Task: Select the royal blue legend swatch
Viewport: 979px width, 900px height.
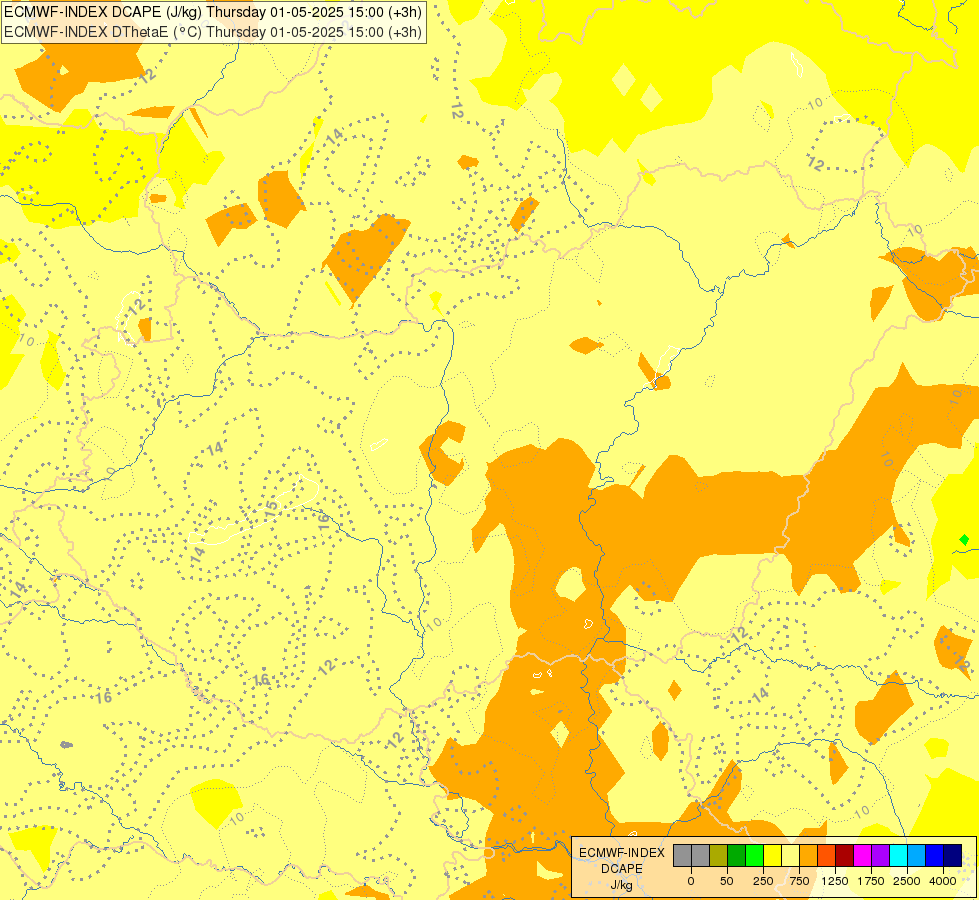Action: [x=935, y=856]
